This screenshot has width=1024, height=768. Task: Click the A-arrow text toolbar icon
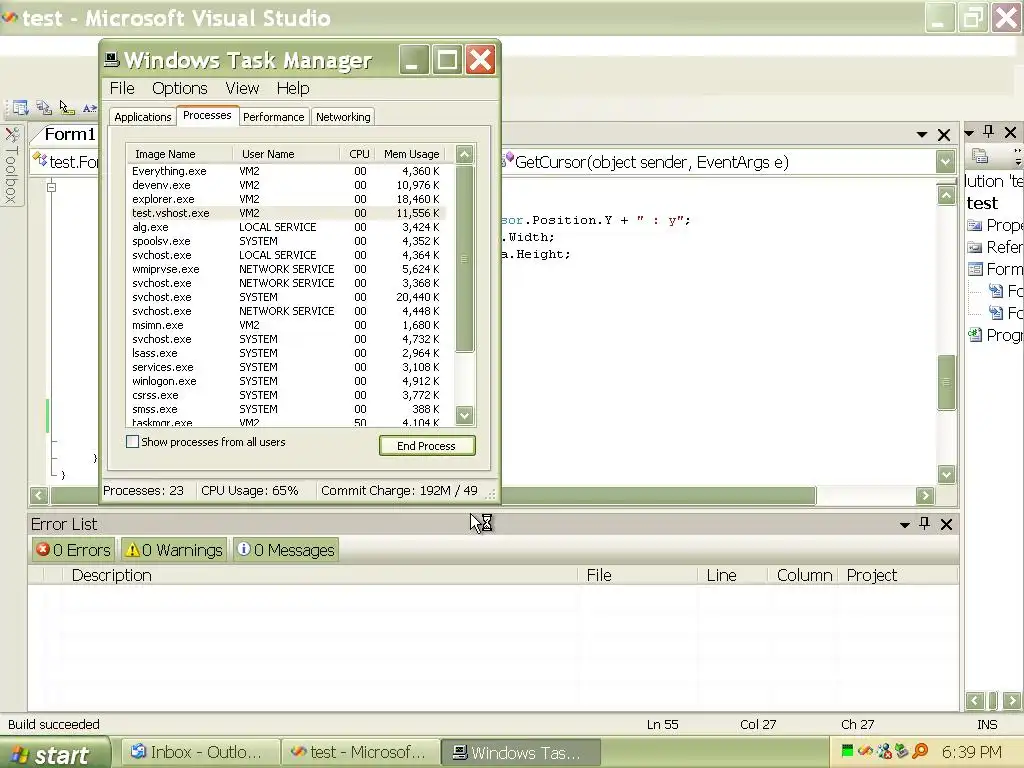pos(90,108)
